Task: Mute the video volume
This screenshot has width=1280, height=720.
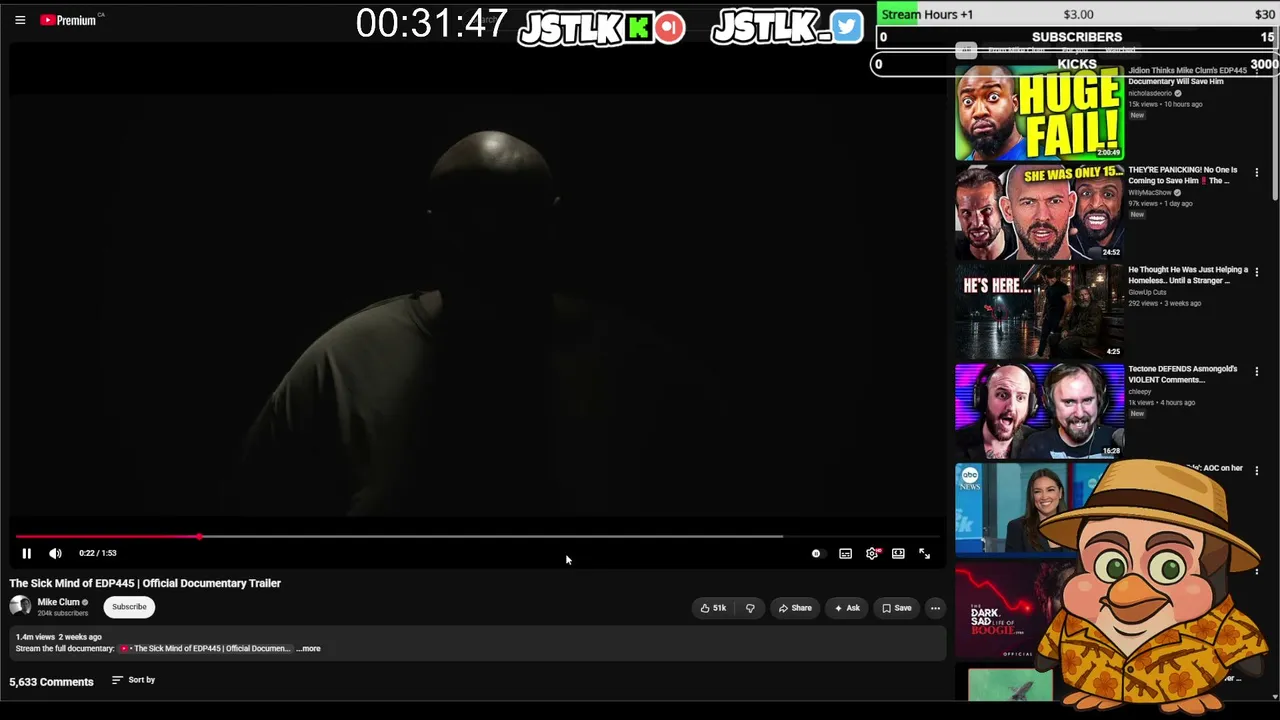Action: 55,553
